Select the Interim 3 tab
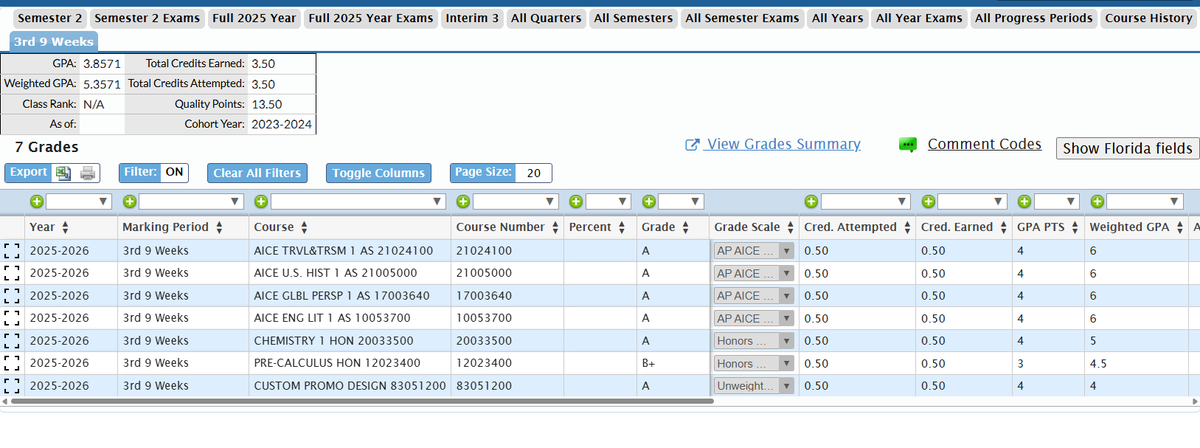 [472, 18]
